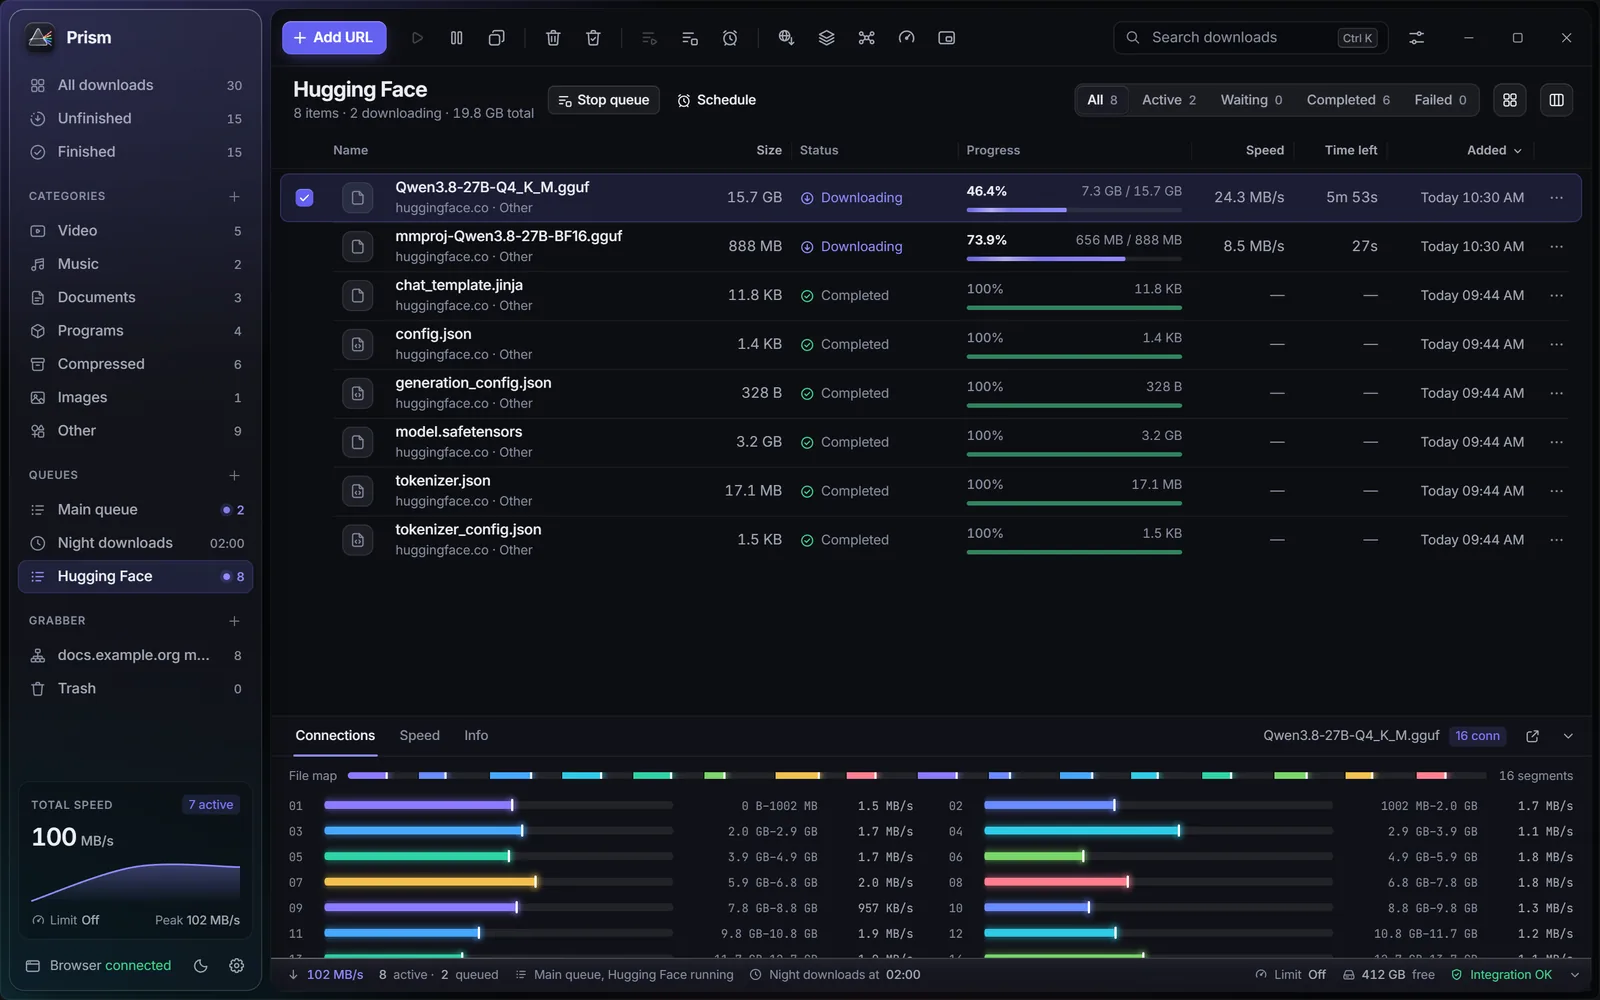Pop out the connections panel in new window
This screenshot has height=1000, width=1600.
click(x=1532, y=736)
